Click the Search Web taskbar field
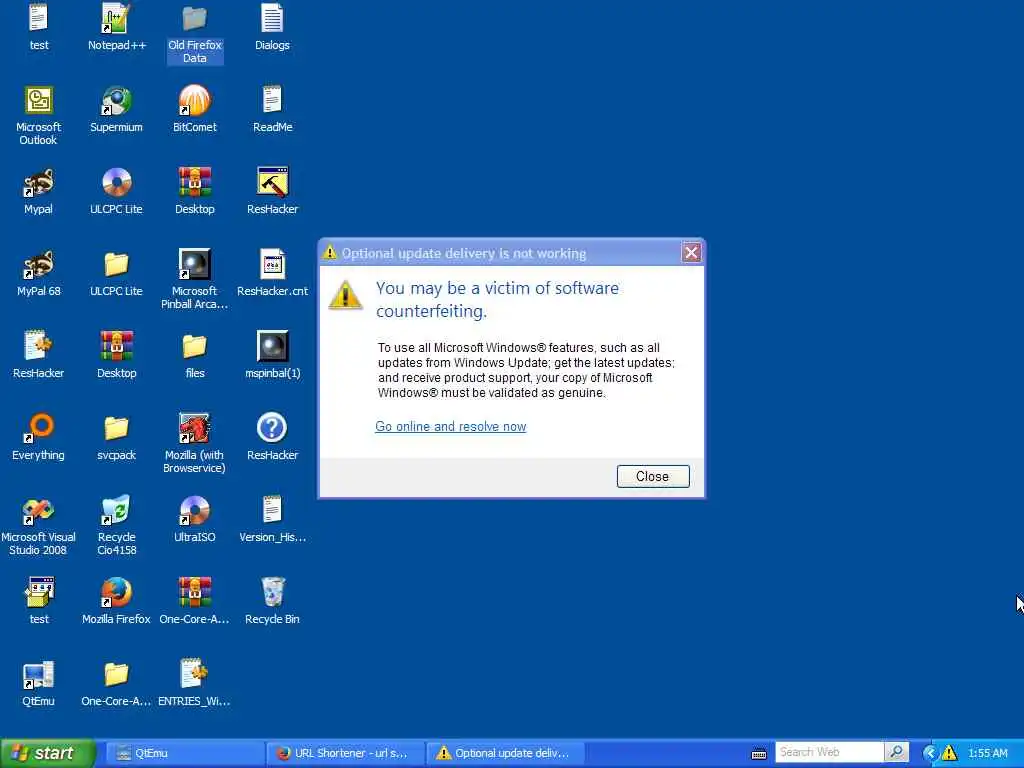This screenshot has height=768, width=1024. tap(829, 752)
